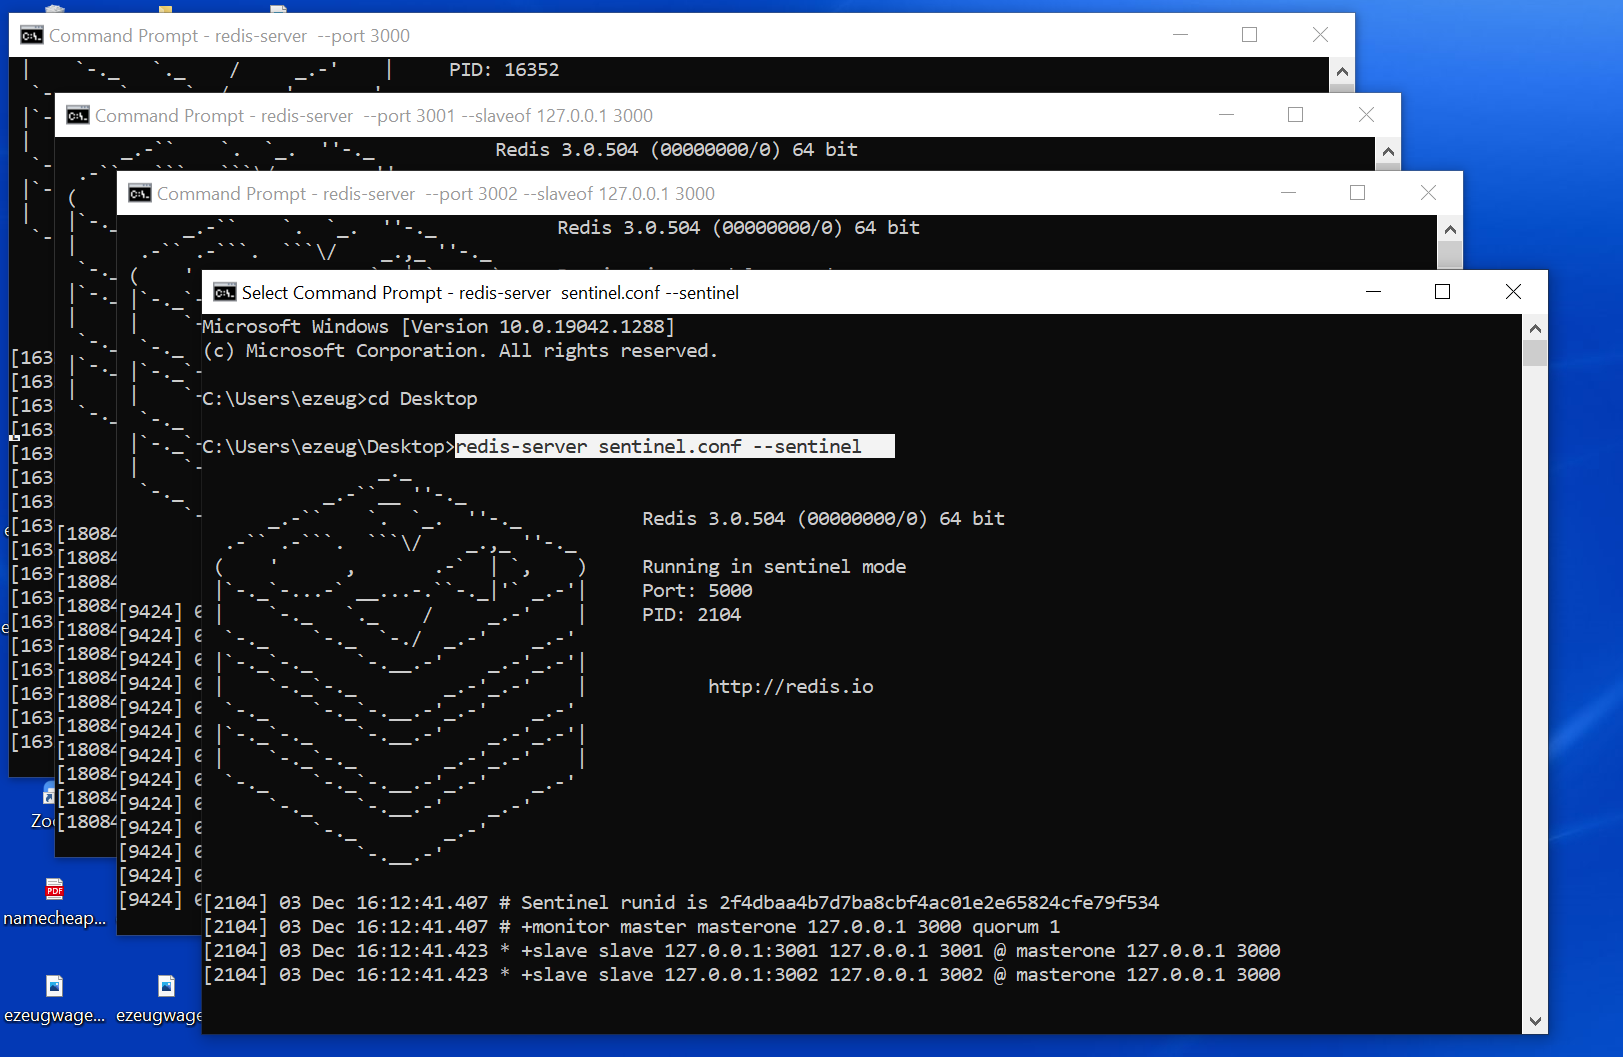Click 'PID: 16352' in port 3000 window
Screen dimensions: 1623x1057
(x=504, y=70)
